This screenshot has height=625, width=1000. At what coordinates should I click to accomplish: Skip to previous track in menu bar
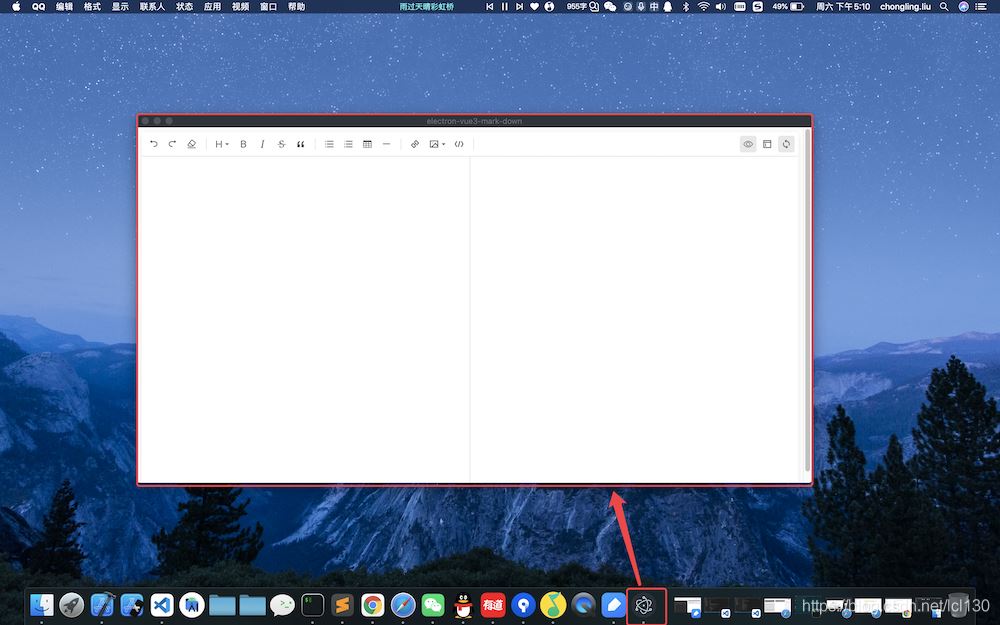coord(490,6)
